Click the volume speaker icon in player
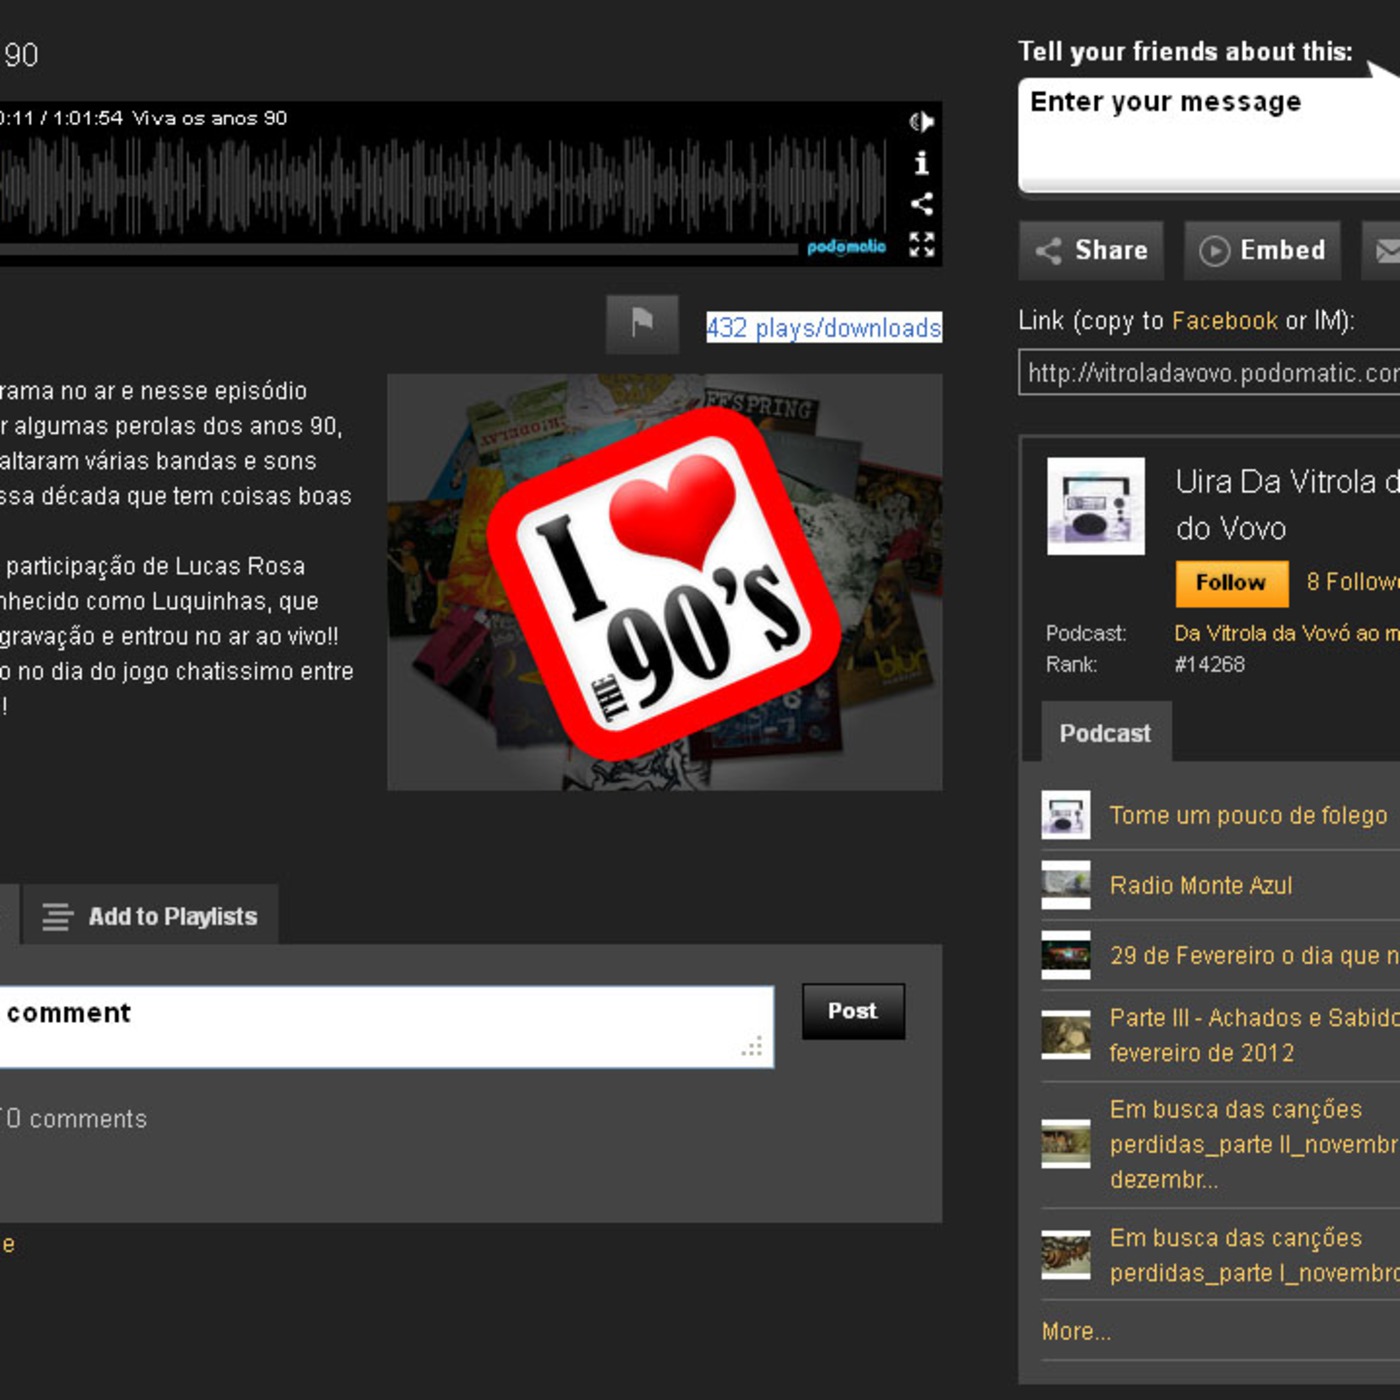Image resolution: width=1400 pixels, height=1400 pixels. (x=921, y=122)
